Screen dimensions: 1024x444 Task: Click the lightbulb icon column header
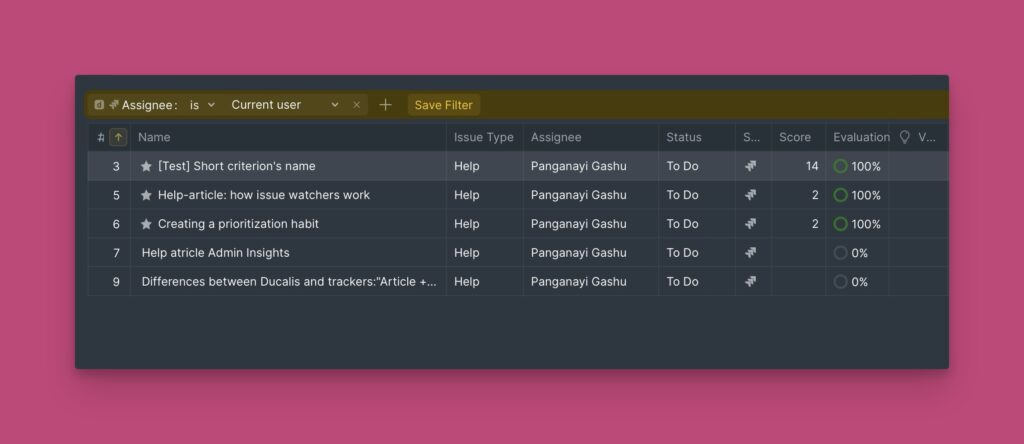tap(905, 137)
